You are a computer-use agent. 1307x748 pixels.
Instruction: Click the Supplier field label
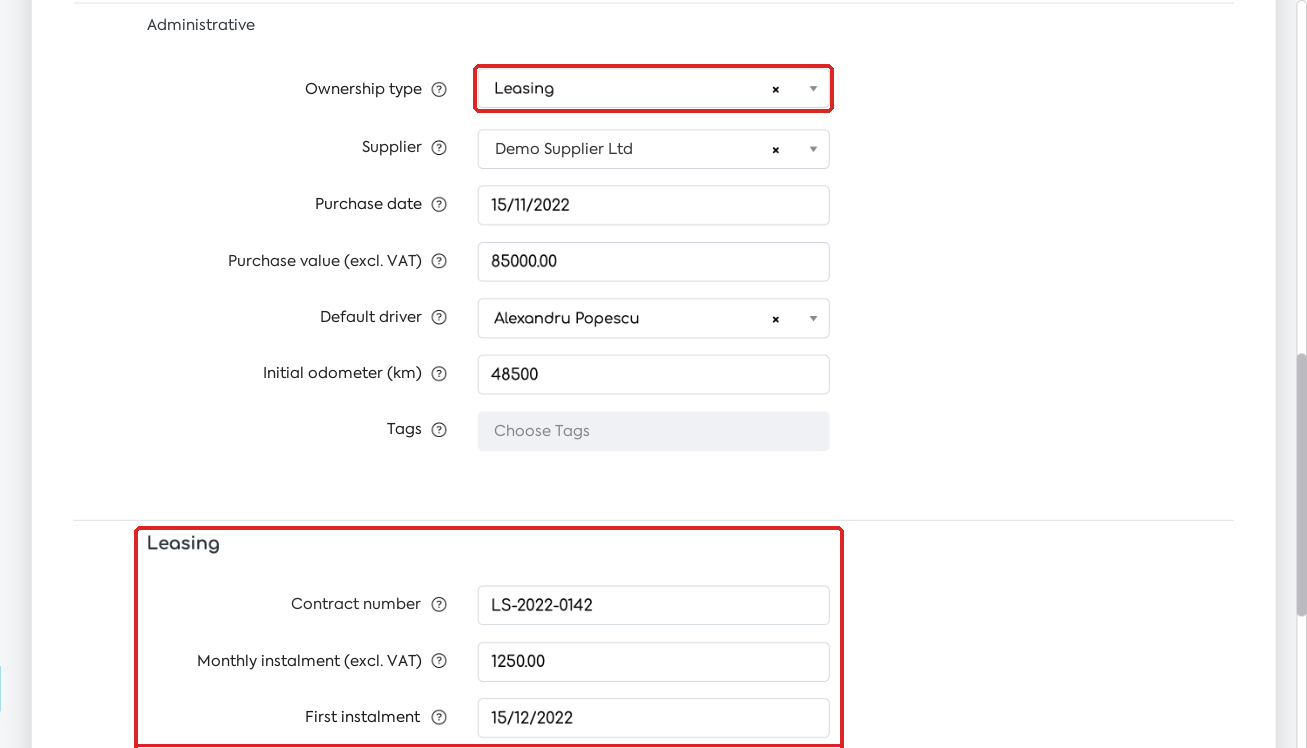click(392, 147)
